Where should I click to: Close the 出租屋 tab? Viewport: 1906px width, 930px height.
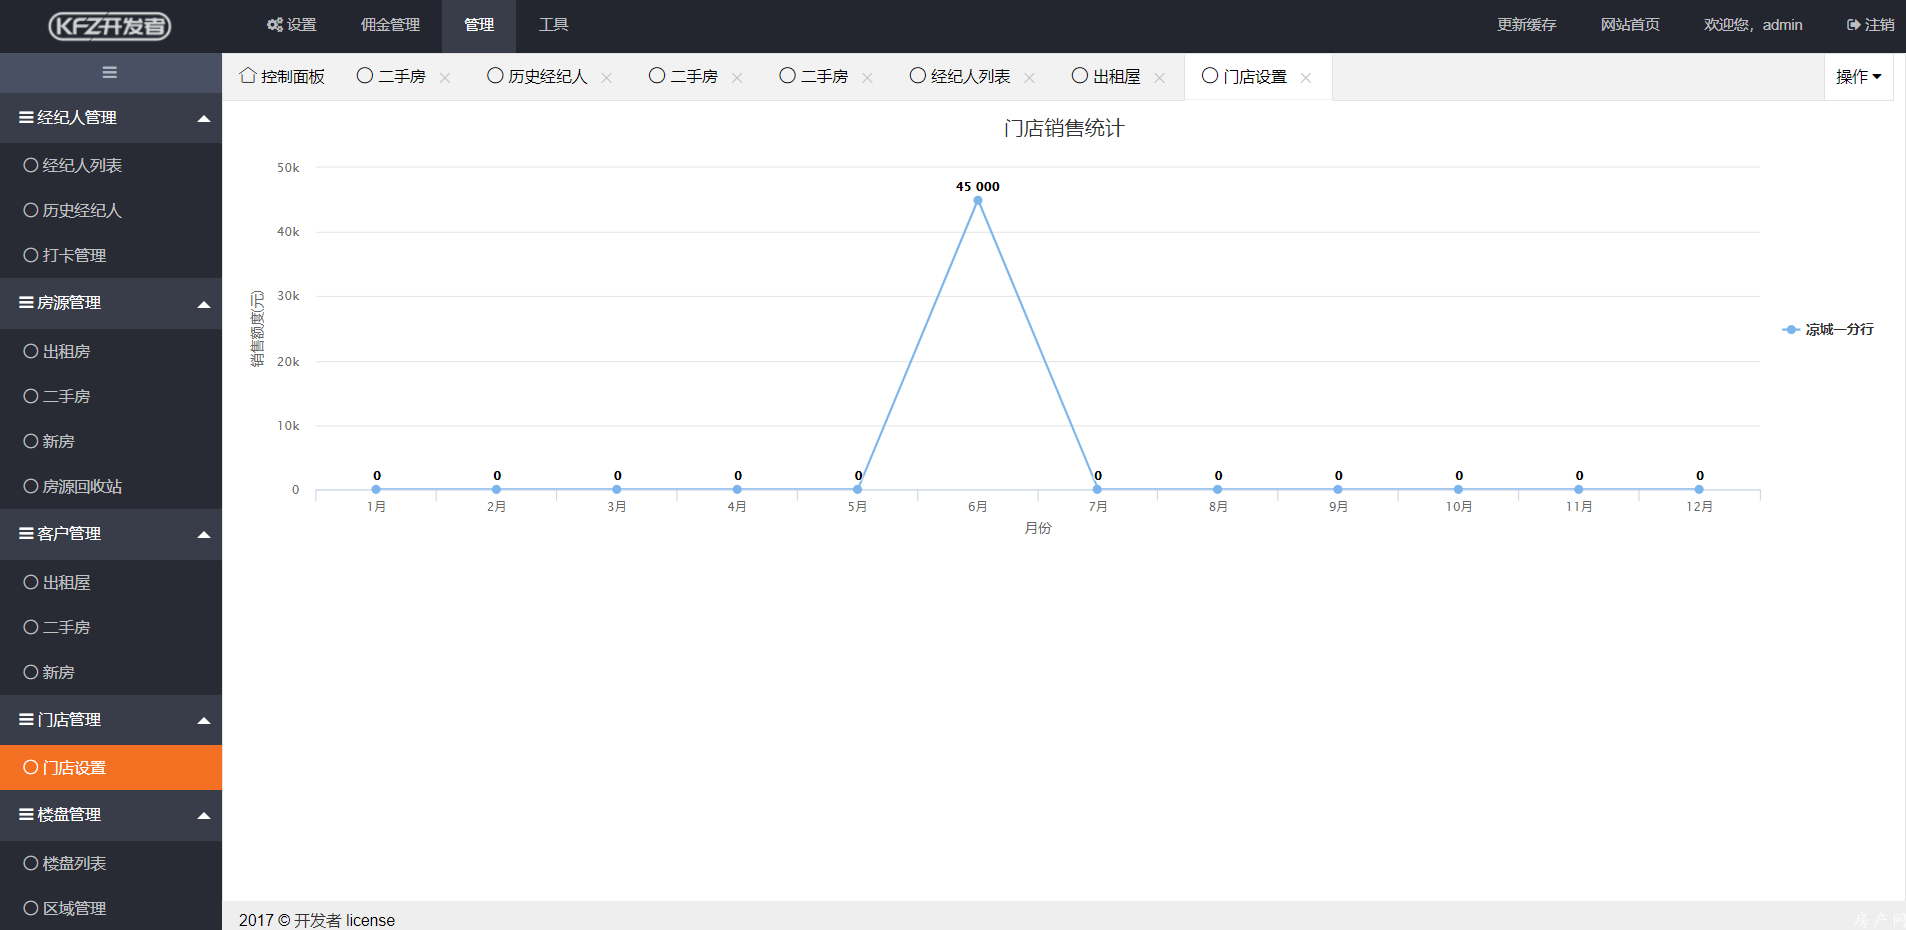pyautogui.click(x=1160, y=78)
